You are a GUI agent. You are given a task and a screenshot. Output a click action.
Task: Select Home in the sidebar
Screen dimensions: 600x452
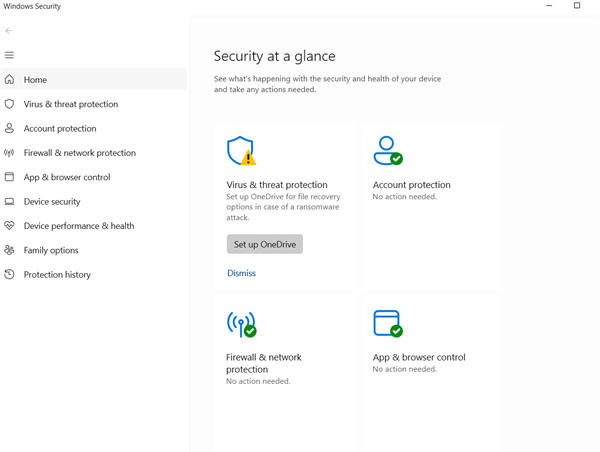pos(36,80)
